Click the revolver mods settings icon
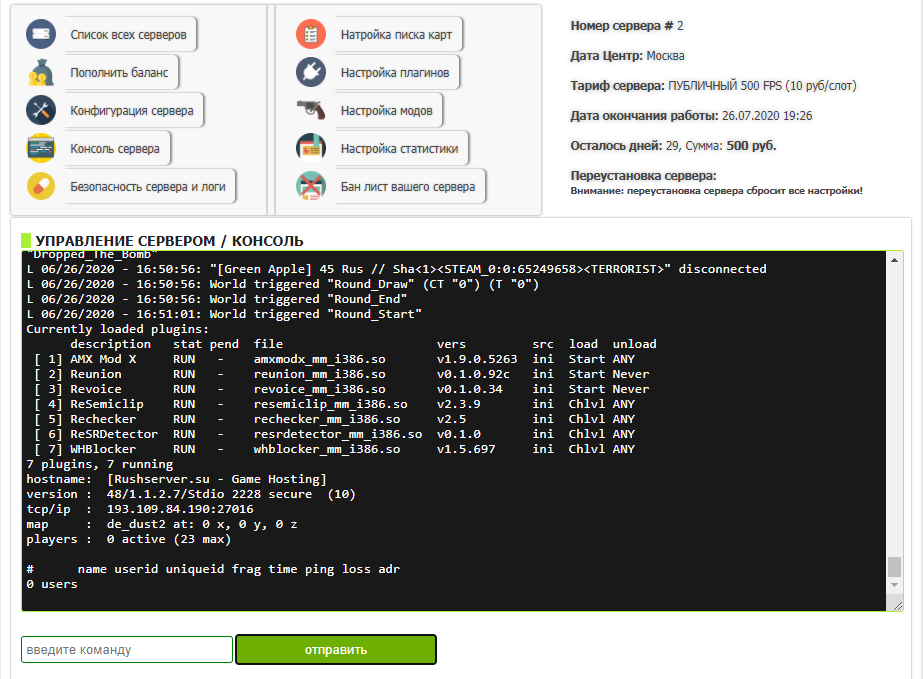Screen dimensions: 923x679 [x=311, y=110]
